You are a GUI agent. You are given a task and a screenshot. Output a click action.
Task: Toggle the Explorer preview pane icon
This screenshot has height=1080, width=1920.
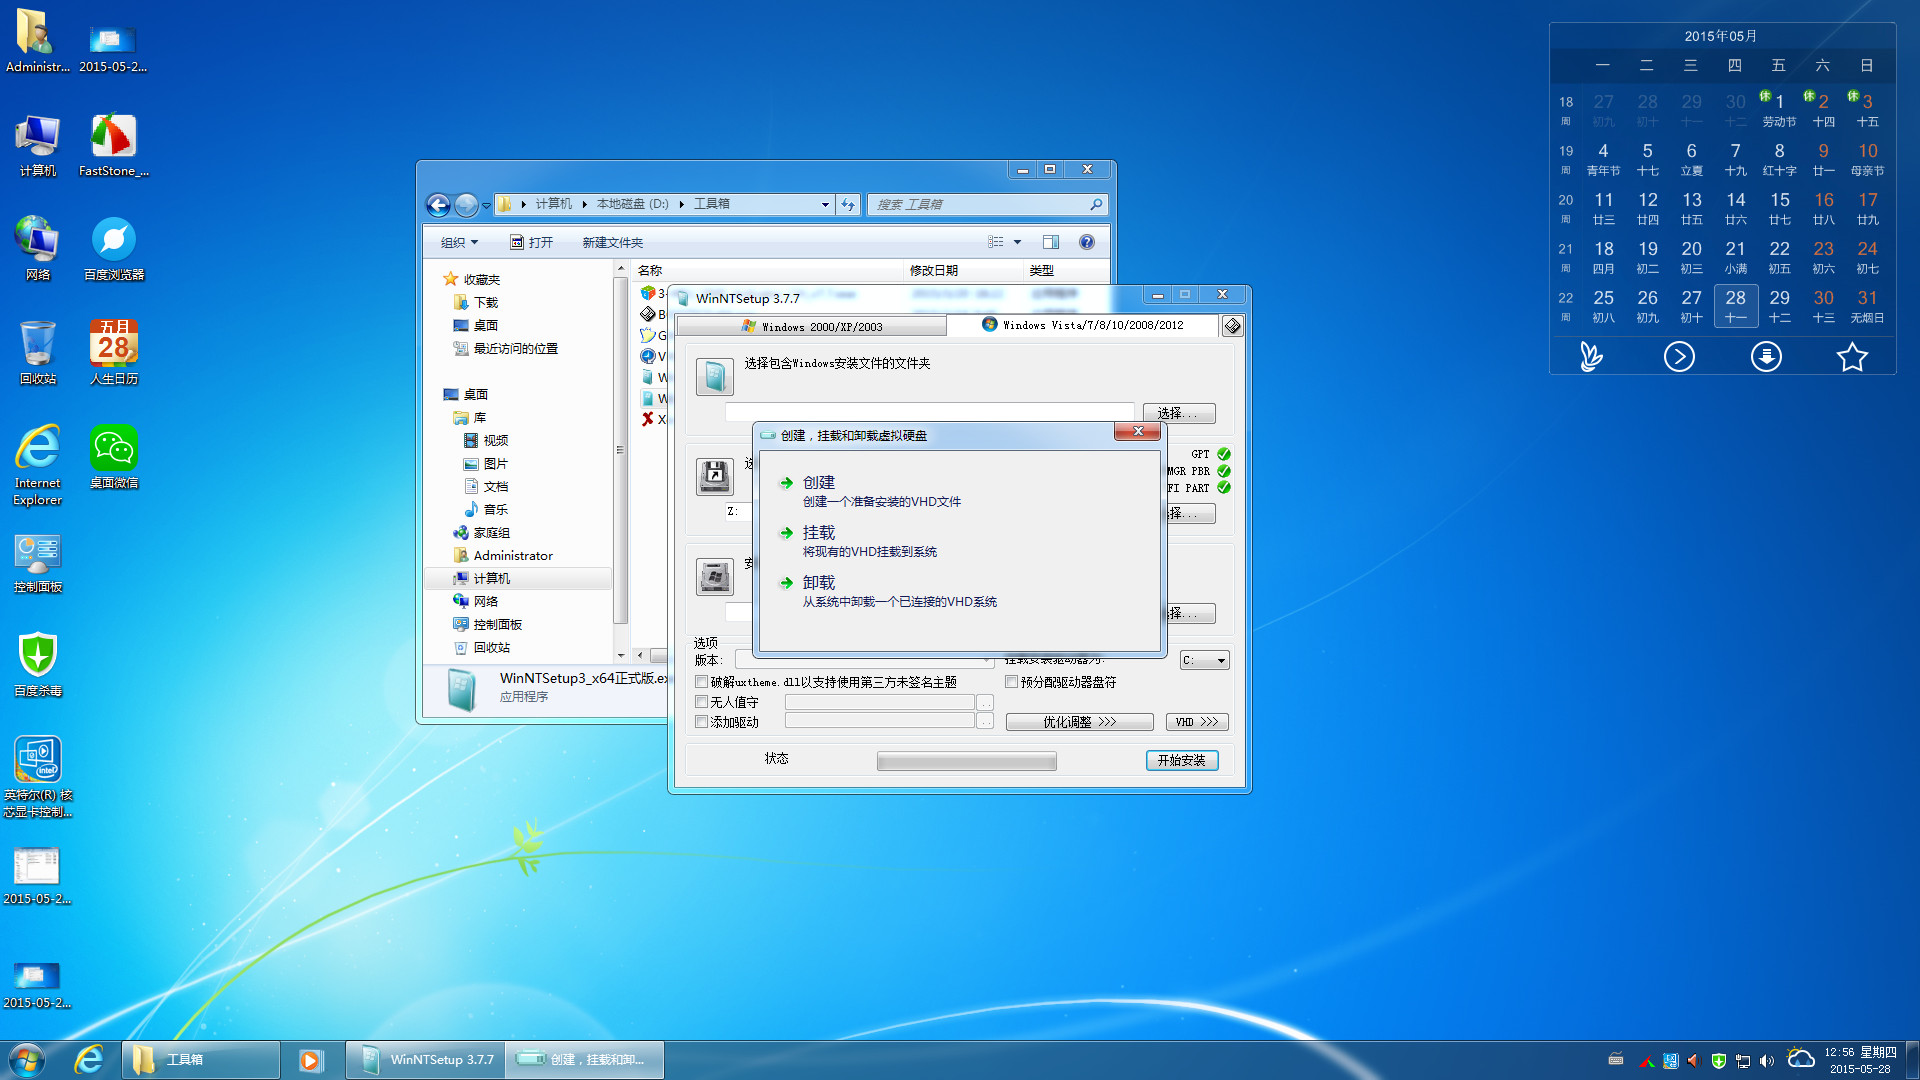[x=1050, y=242]
